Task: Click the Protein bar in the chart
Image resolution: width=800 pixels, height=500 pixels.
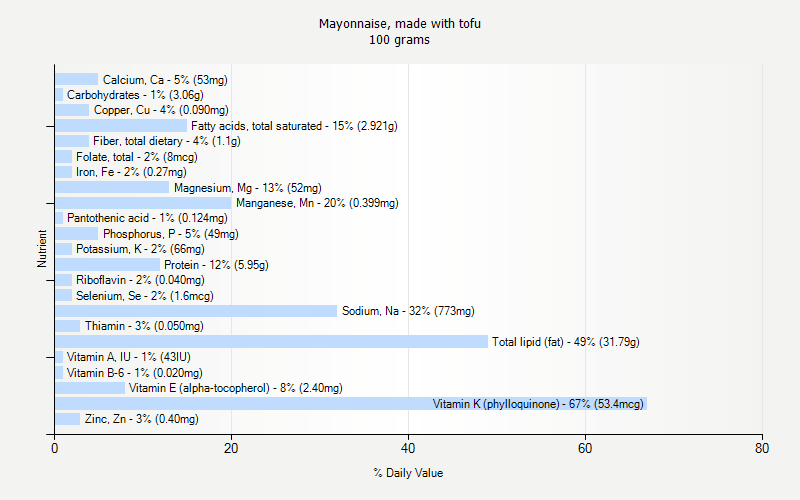Action: coord(108,264)
